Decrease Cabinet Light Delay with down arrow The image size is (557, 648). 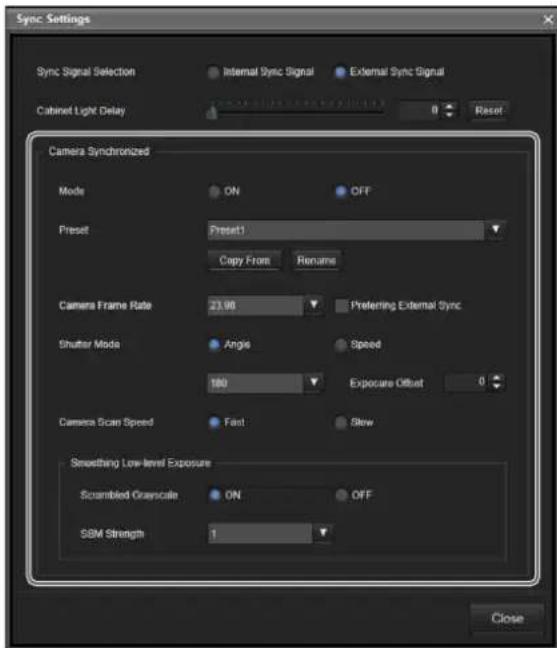pos(450,115)
